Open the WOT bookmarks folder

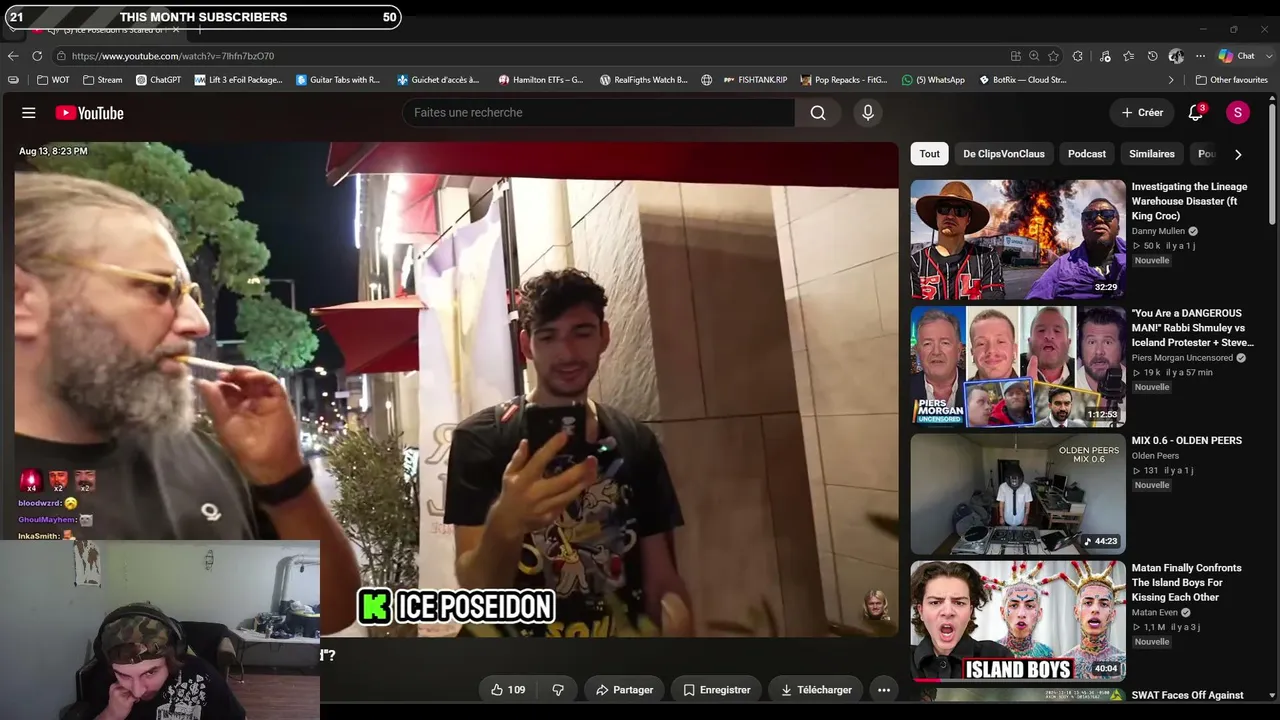(x=54, y=80)
